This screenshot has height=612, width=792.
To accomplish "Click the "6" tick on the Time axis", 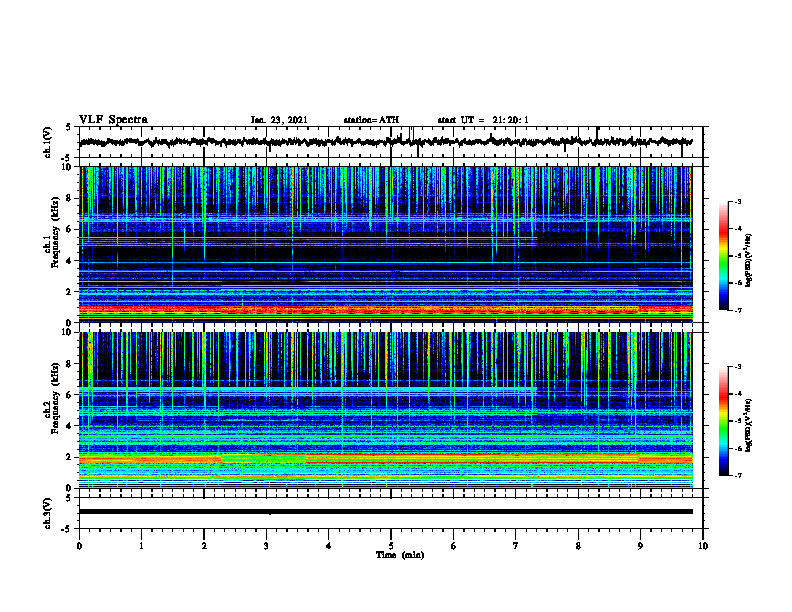I will pyautogui.click(x=454, y=546).
